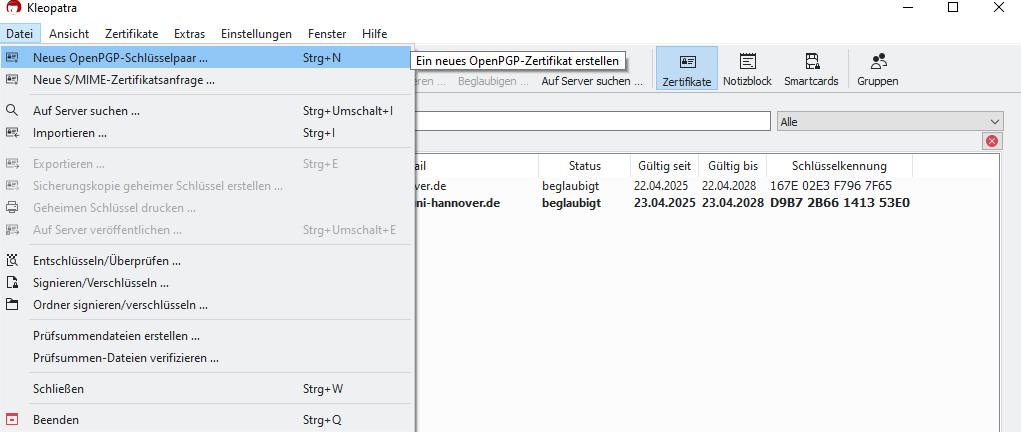Sort by Schlüsselkennung column header
This screenshot has height=432, width=1021.
tap(839, 166)
